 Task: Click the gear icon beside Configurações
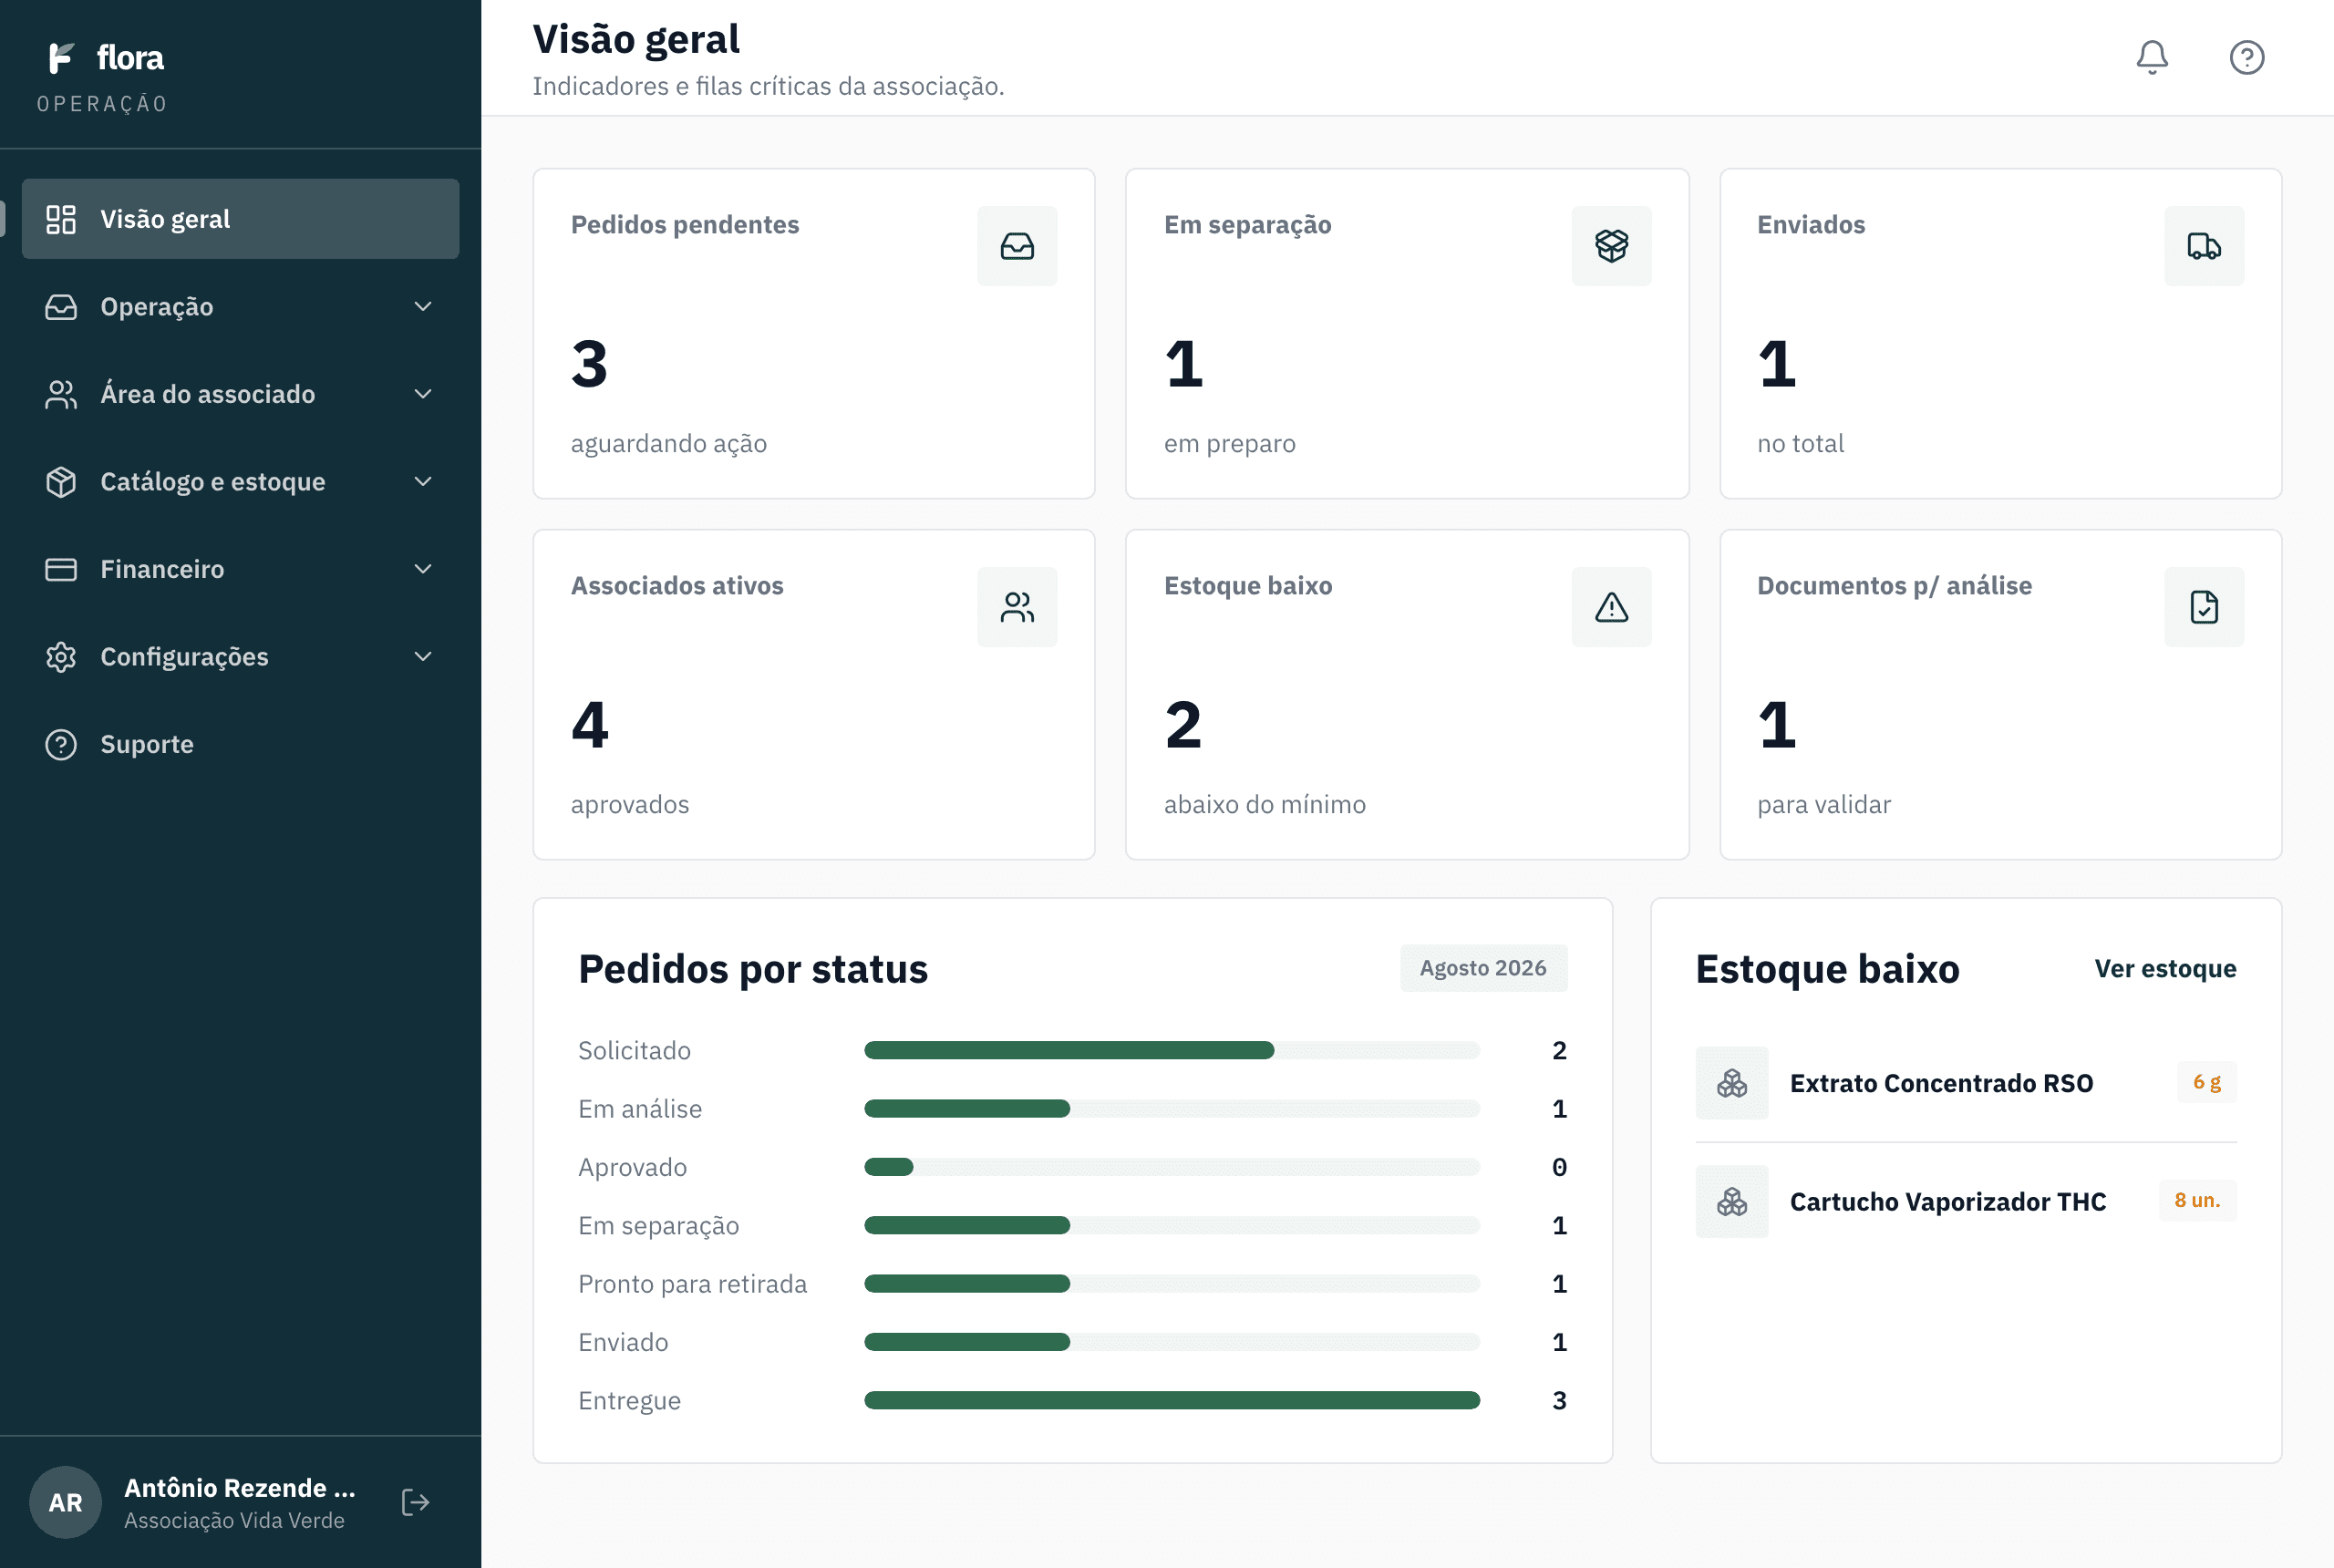[x=61, y=657]
